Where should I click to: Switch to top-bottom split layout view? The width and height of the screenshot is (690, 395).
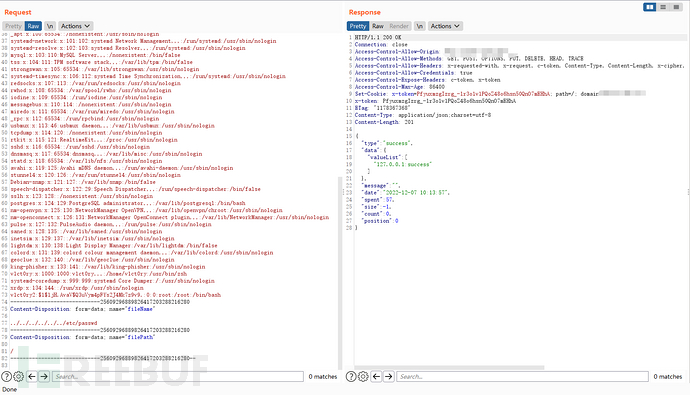click(663, 7)
